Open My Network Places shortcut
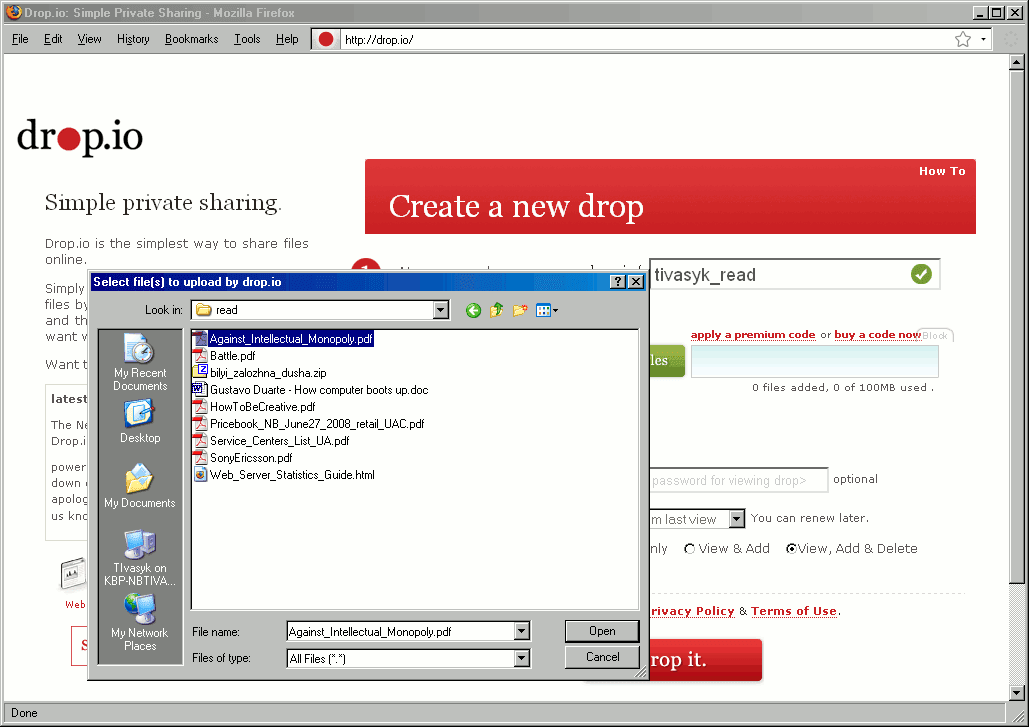The width and height of the screenshot is (1029, 727). coord(140,622)
